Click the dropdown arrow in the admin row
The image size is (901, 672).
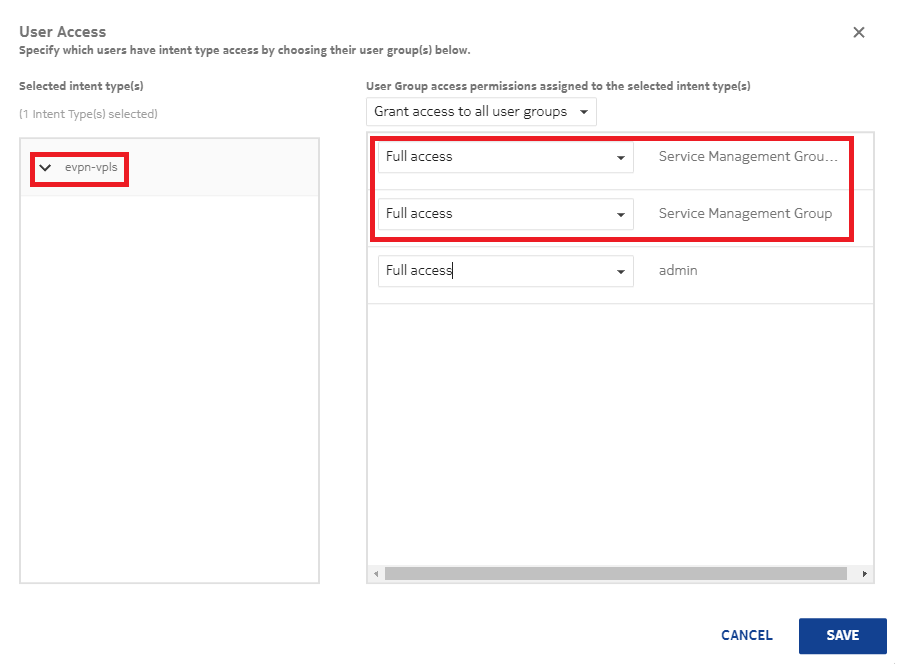tap(621, 272)
